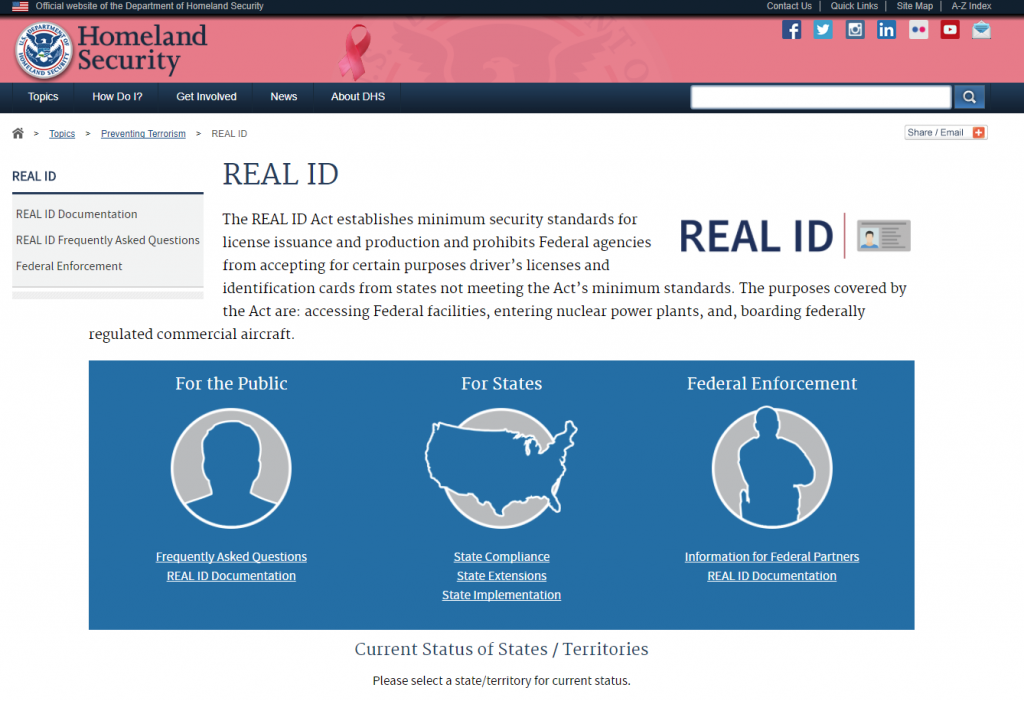Click the Homeland Security seal logo
The width and height of the screenshot is (1024, 701).
(44, 50)
